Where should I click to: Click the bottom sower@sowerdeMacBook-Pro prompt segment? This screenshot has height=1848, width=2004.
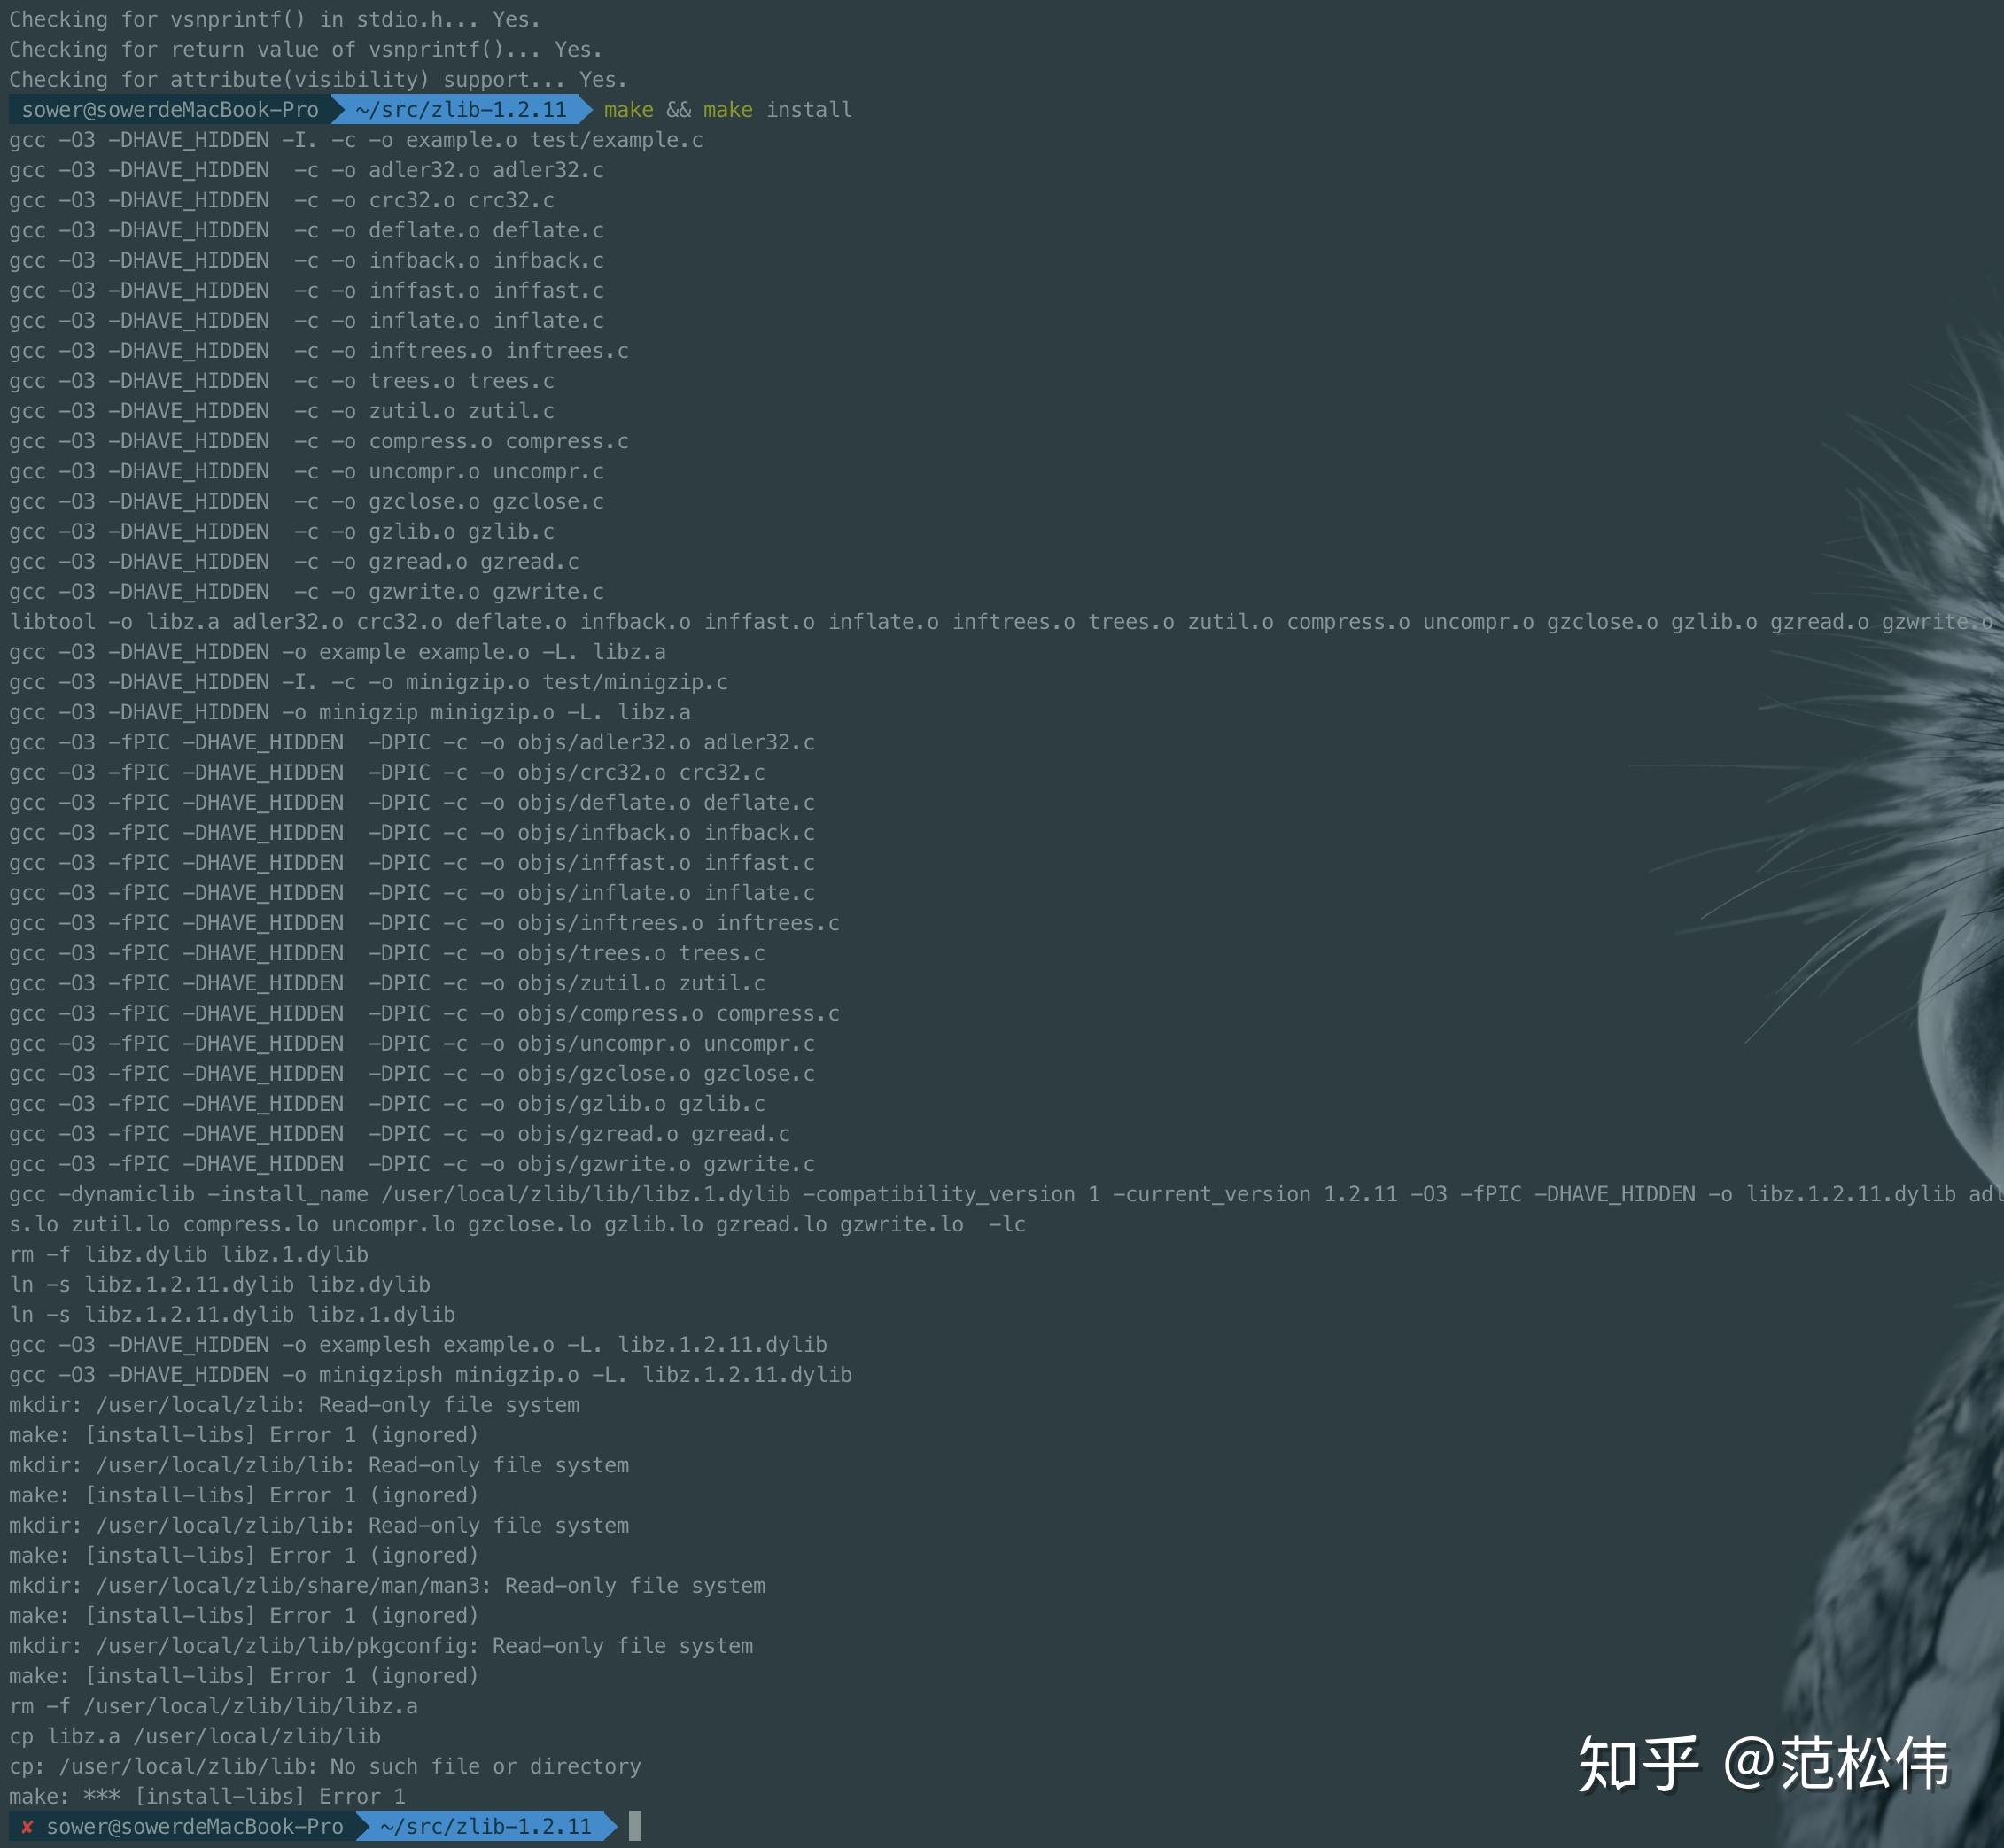194,1826
